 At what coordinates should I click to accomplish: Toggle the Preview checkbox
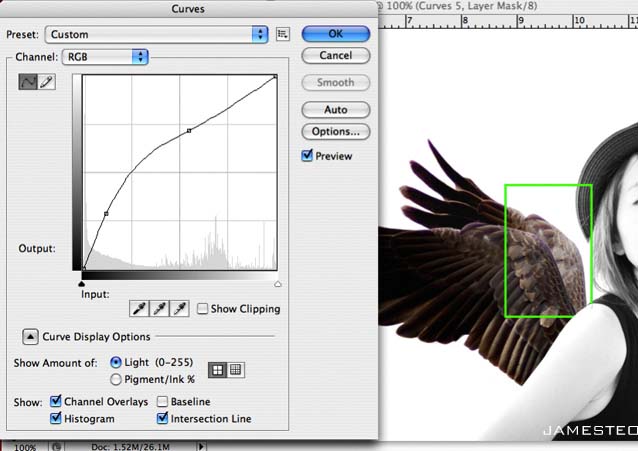307,155
